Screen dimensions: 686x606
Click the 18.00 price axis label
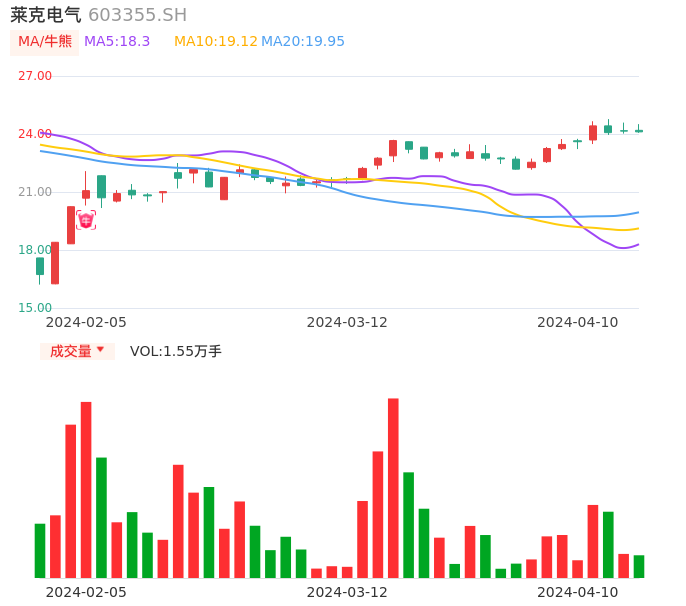pyautogui.click(x=35, y=250)
